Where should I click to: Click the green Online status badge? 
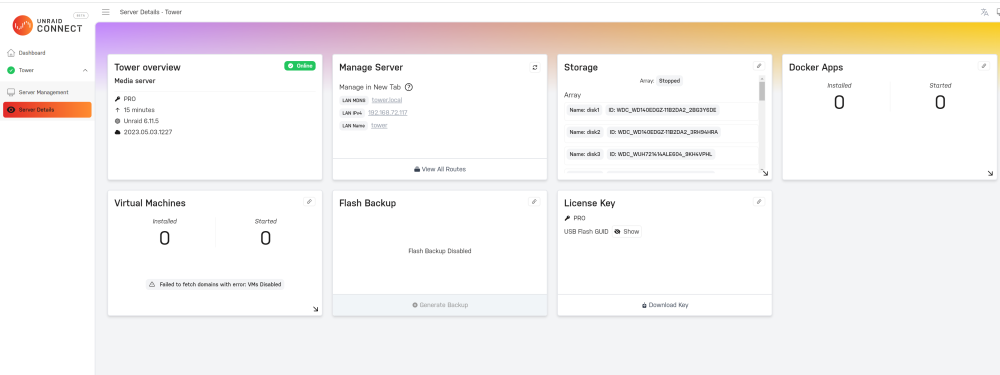pyautogui.click(x=300, y=66)
